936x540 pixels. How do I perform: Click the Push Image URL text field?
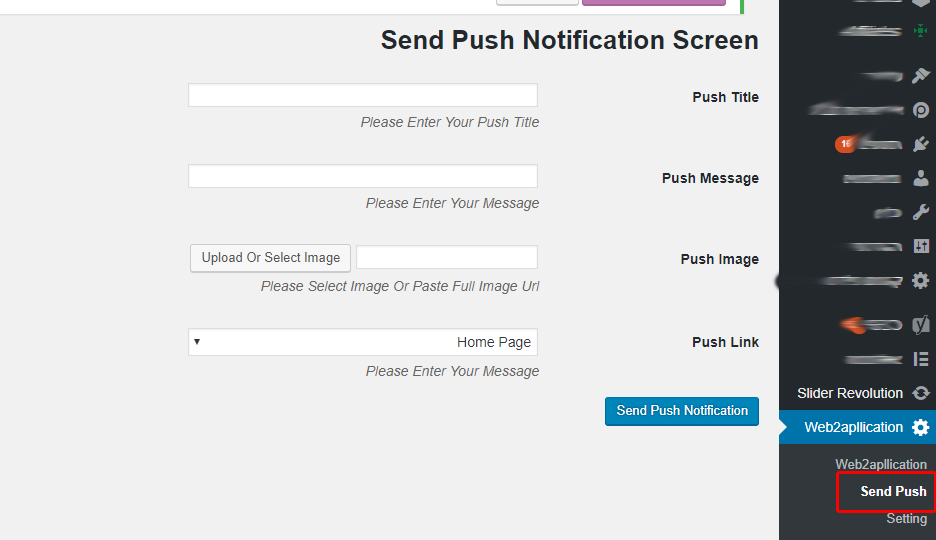[446, 258]
